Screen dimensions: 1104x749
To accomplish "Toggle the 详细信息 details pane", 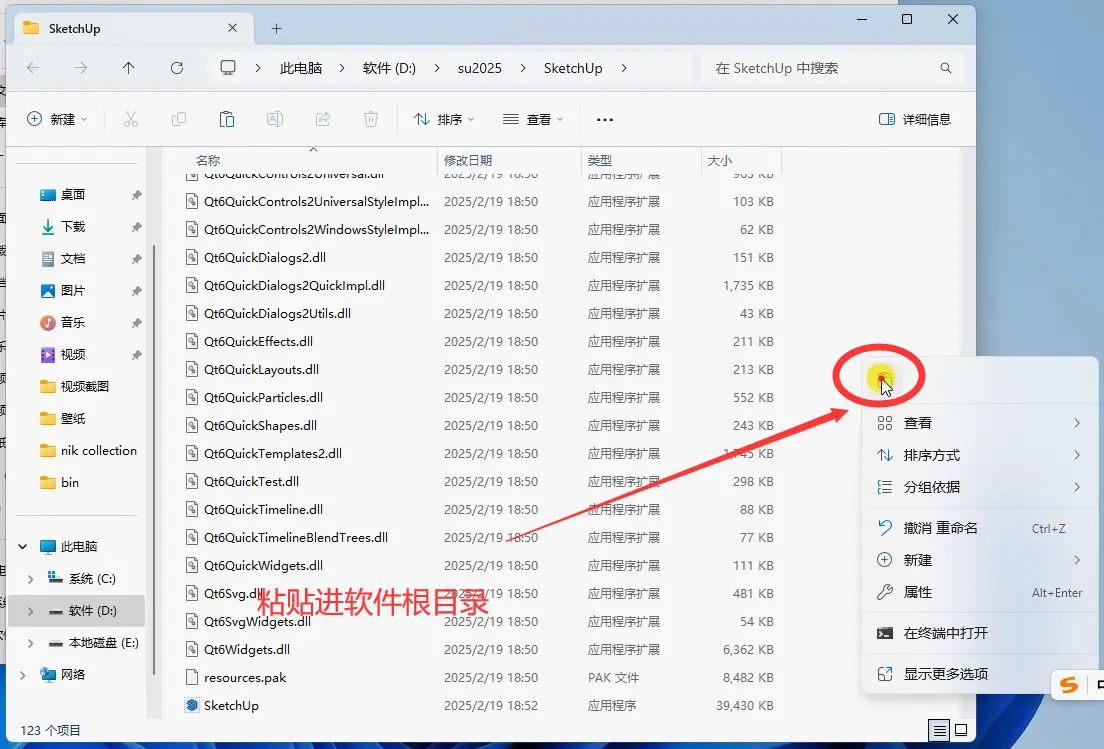I will pyautogui.click(x=915, y=120).
